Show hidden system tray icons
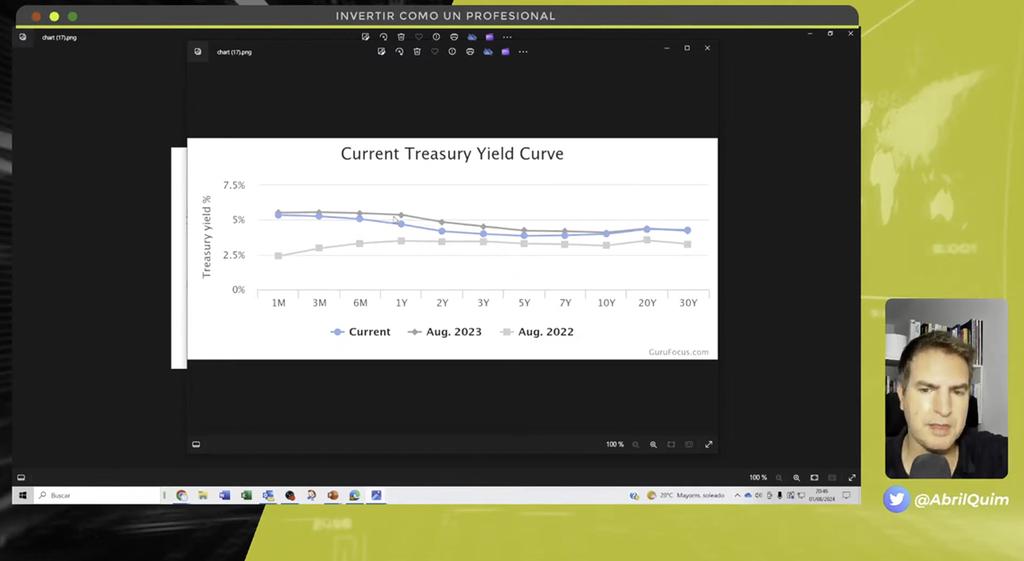This screenshot has height=561, width=1024. tap(737, 495)
